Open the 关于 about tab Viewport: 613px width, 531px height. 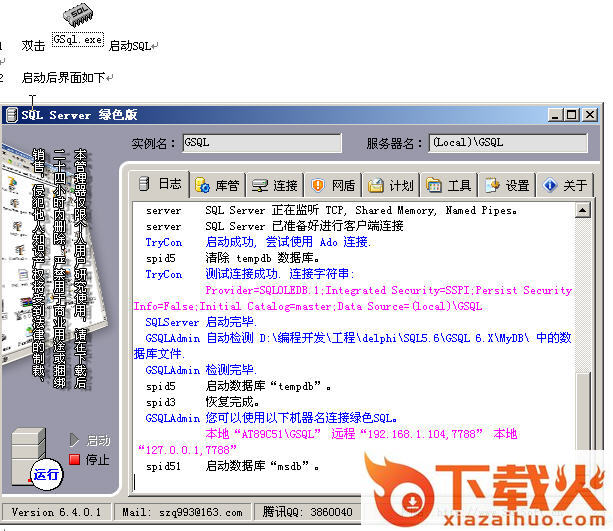pyautogui.click(x=565, y=185)
